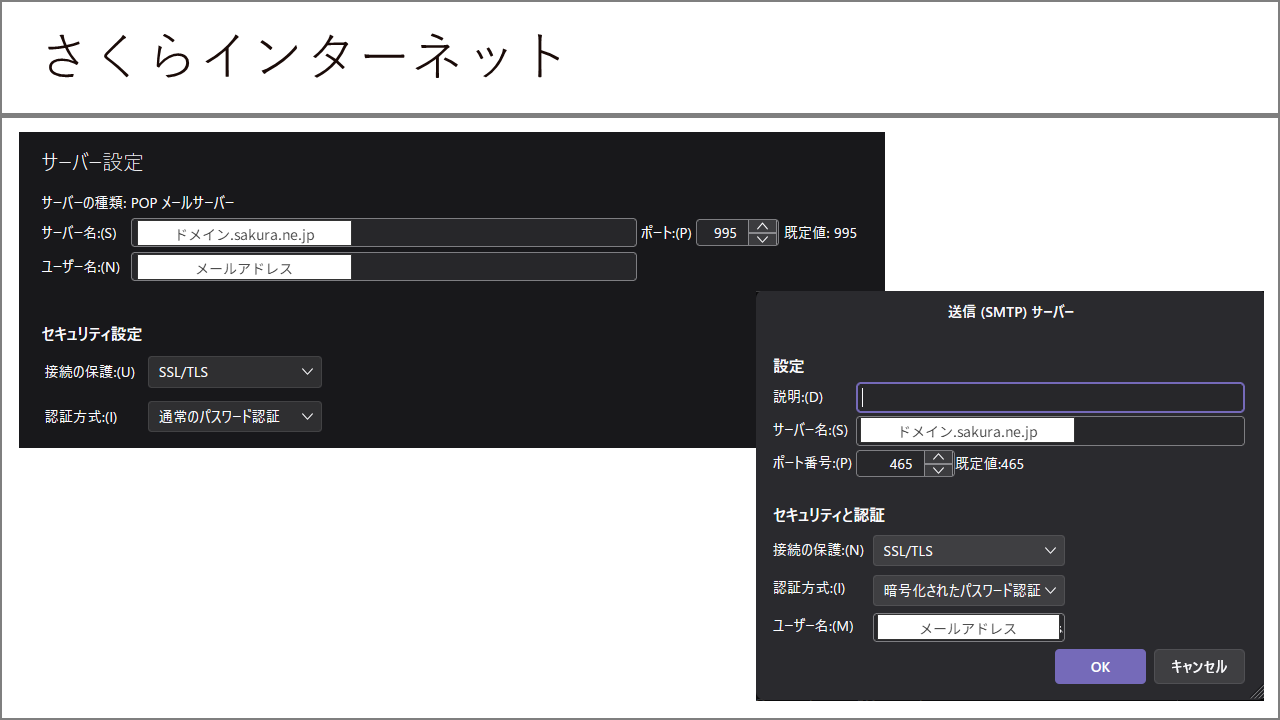Click the サーバー設定 heading text
The height and width of the screenshot is (720, 1280).
(x=92, y=162)
